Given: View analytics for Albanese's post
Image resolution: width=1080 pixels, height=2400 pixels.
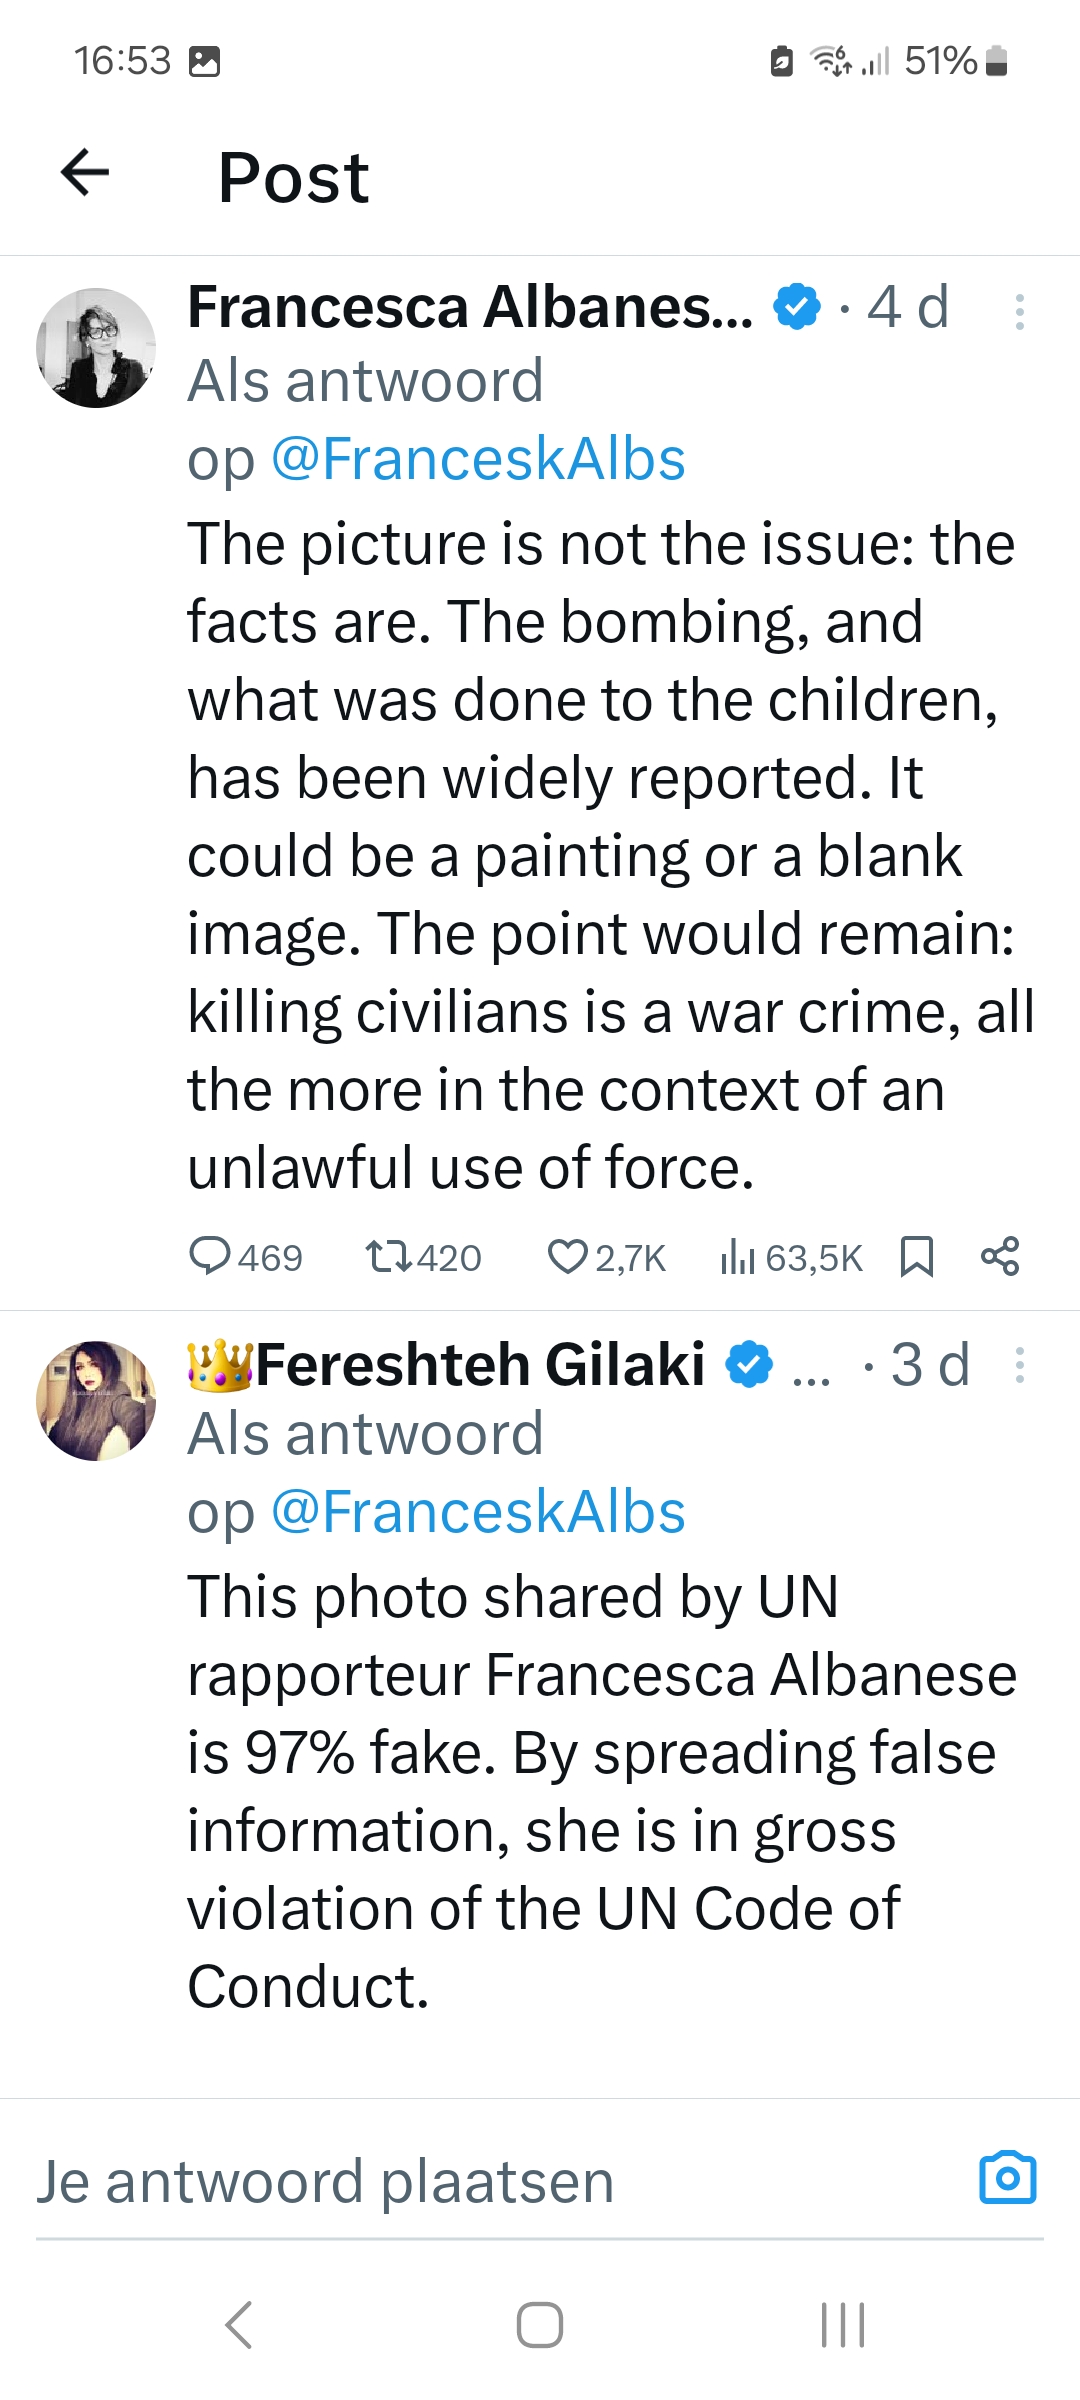Looking at the screenshot, I should point(737,1256).
